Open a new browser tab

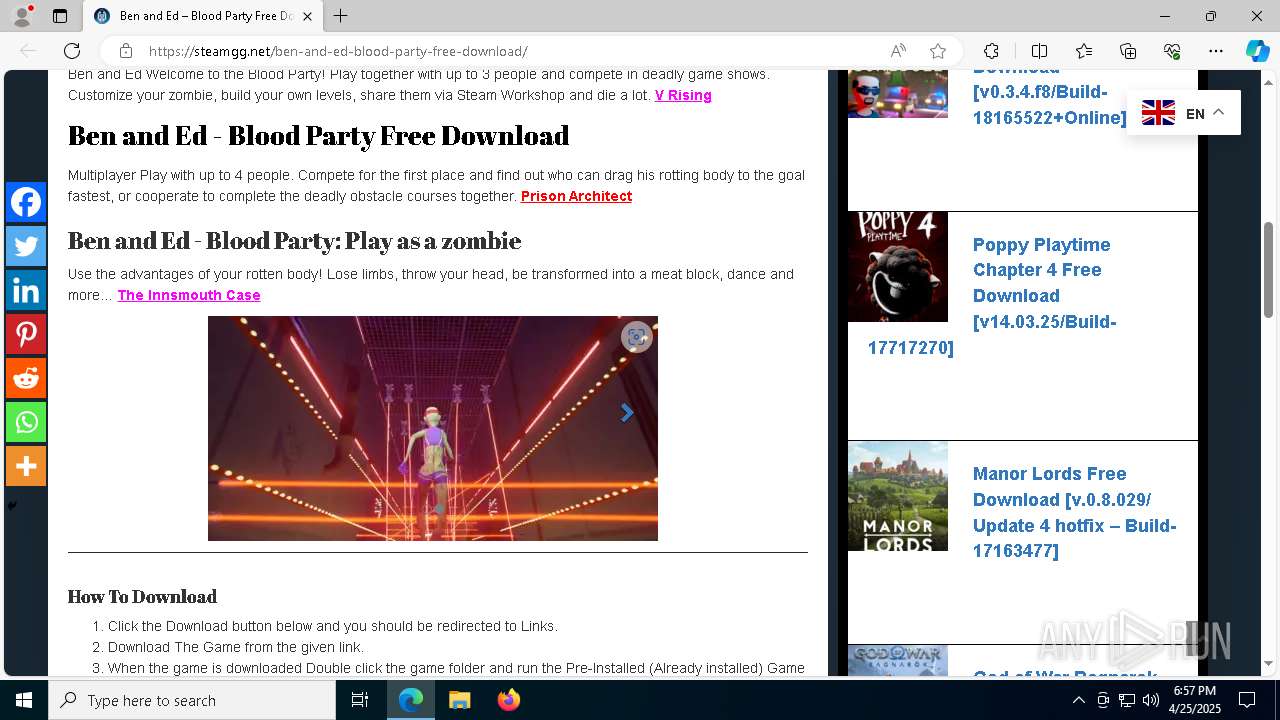point(341,16)
